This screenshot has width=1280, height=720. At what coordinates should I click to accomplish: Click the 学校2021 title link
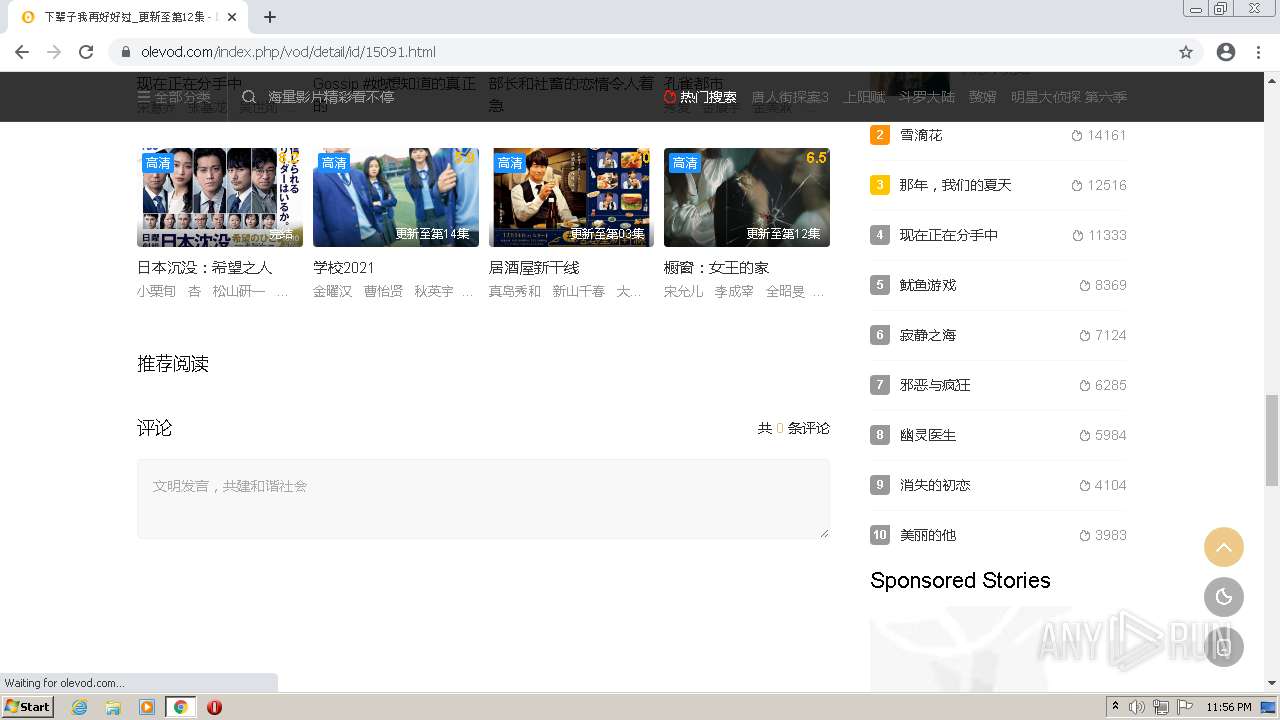[344, 268]
